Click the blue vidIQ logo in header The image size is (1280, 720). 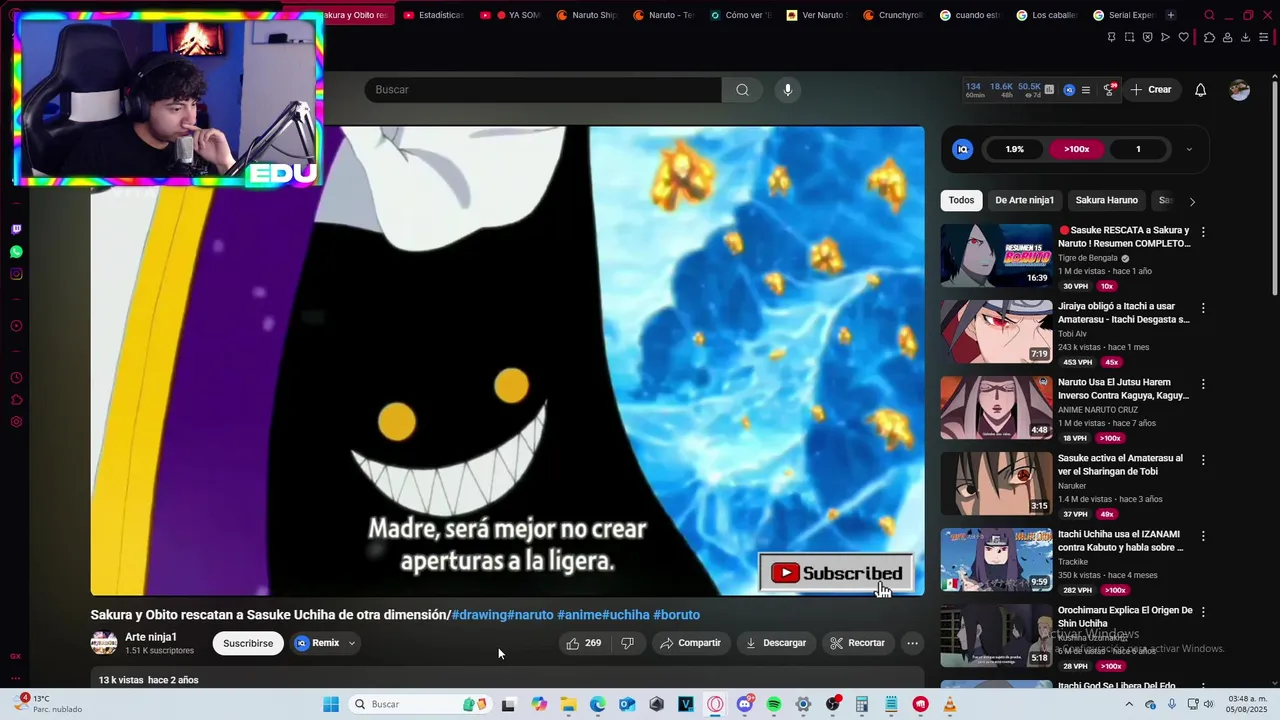click(x=1069, y=90)
